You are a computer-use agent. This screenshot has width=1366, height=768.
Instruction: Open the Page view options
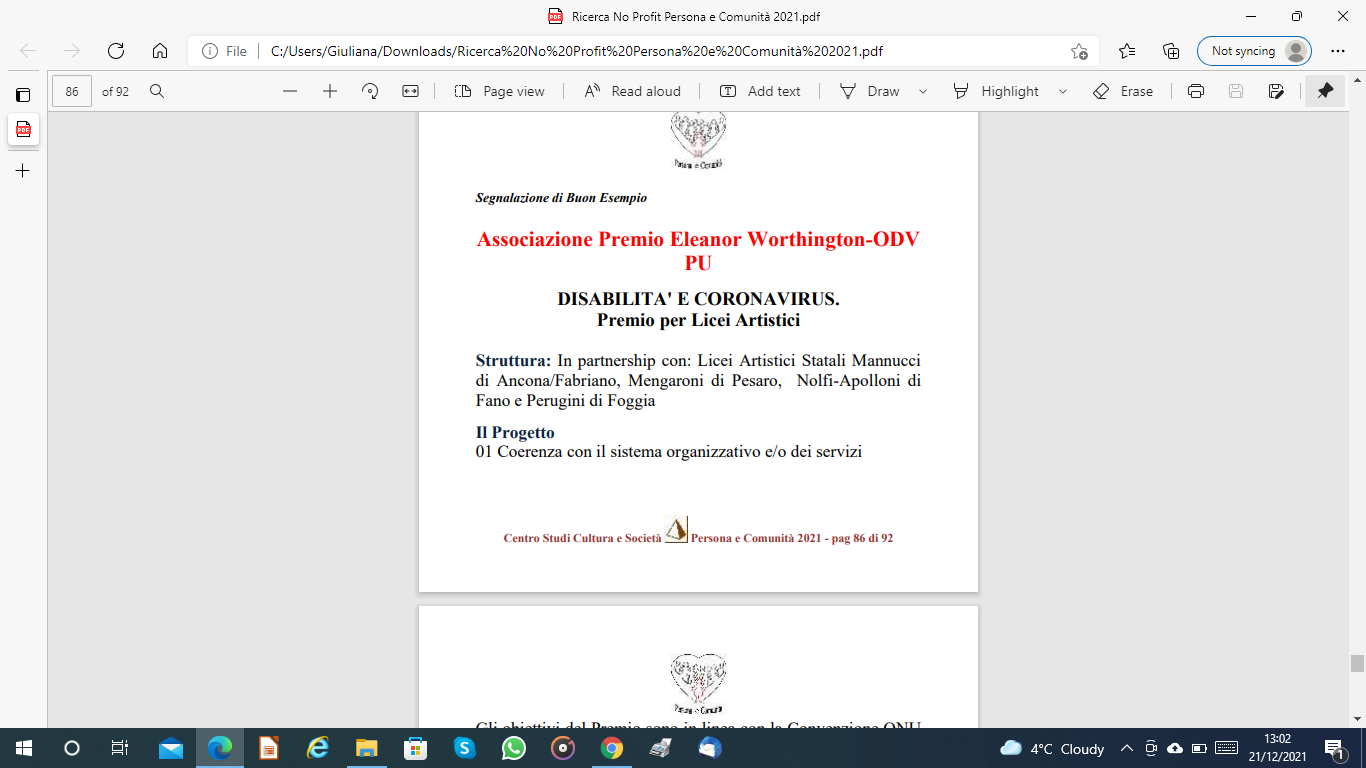(500, 91)
